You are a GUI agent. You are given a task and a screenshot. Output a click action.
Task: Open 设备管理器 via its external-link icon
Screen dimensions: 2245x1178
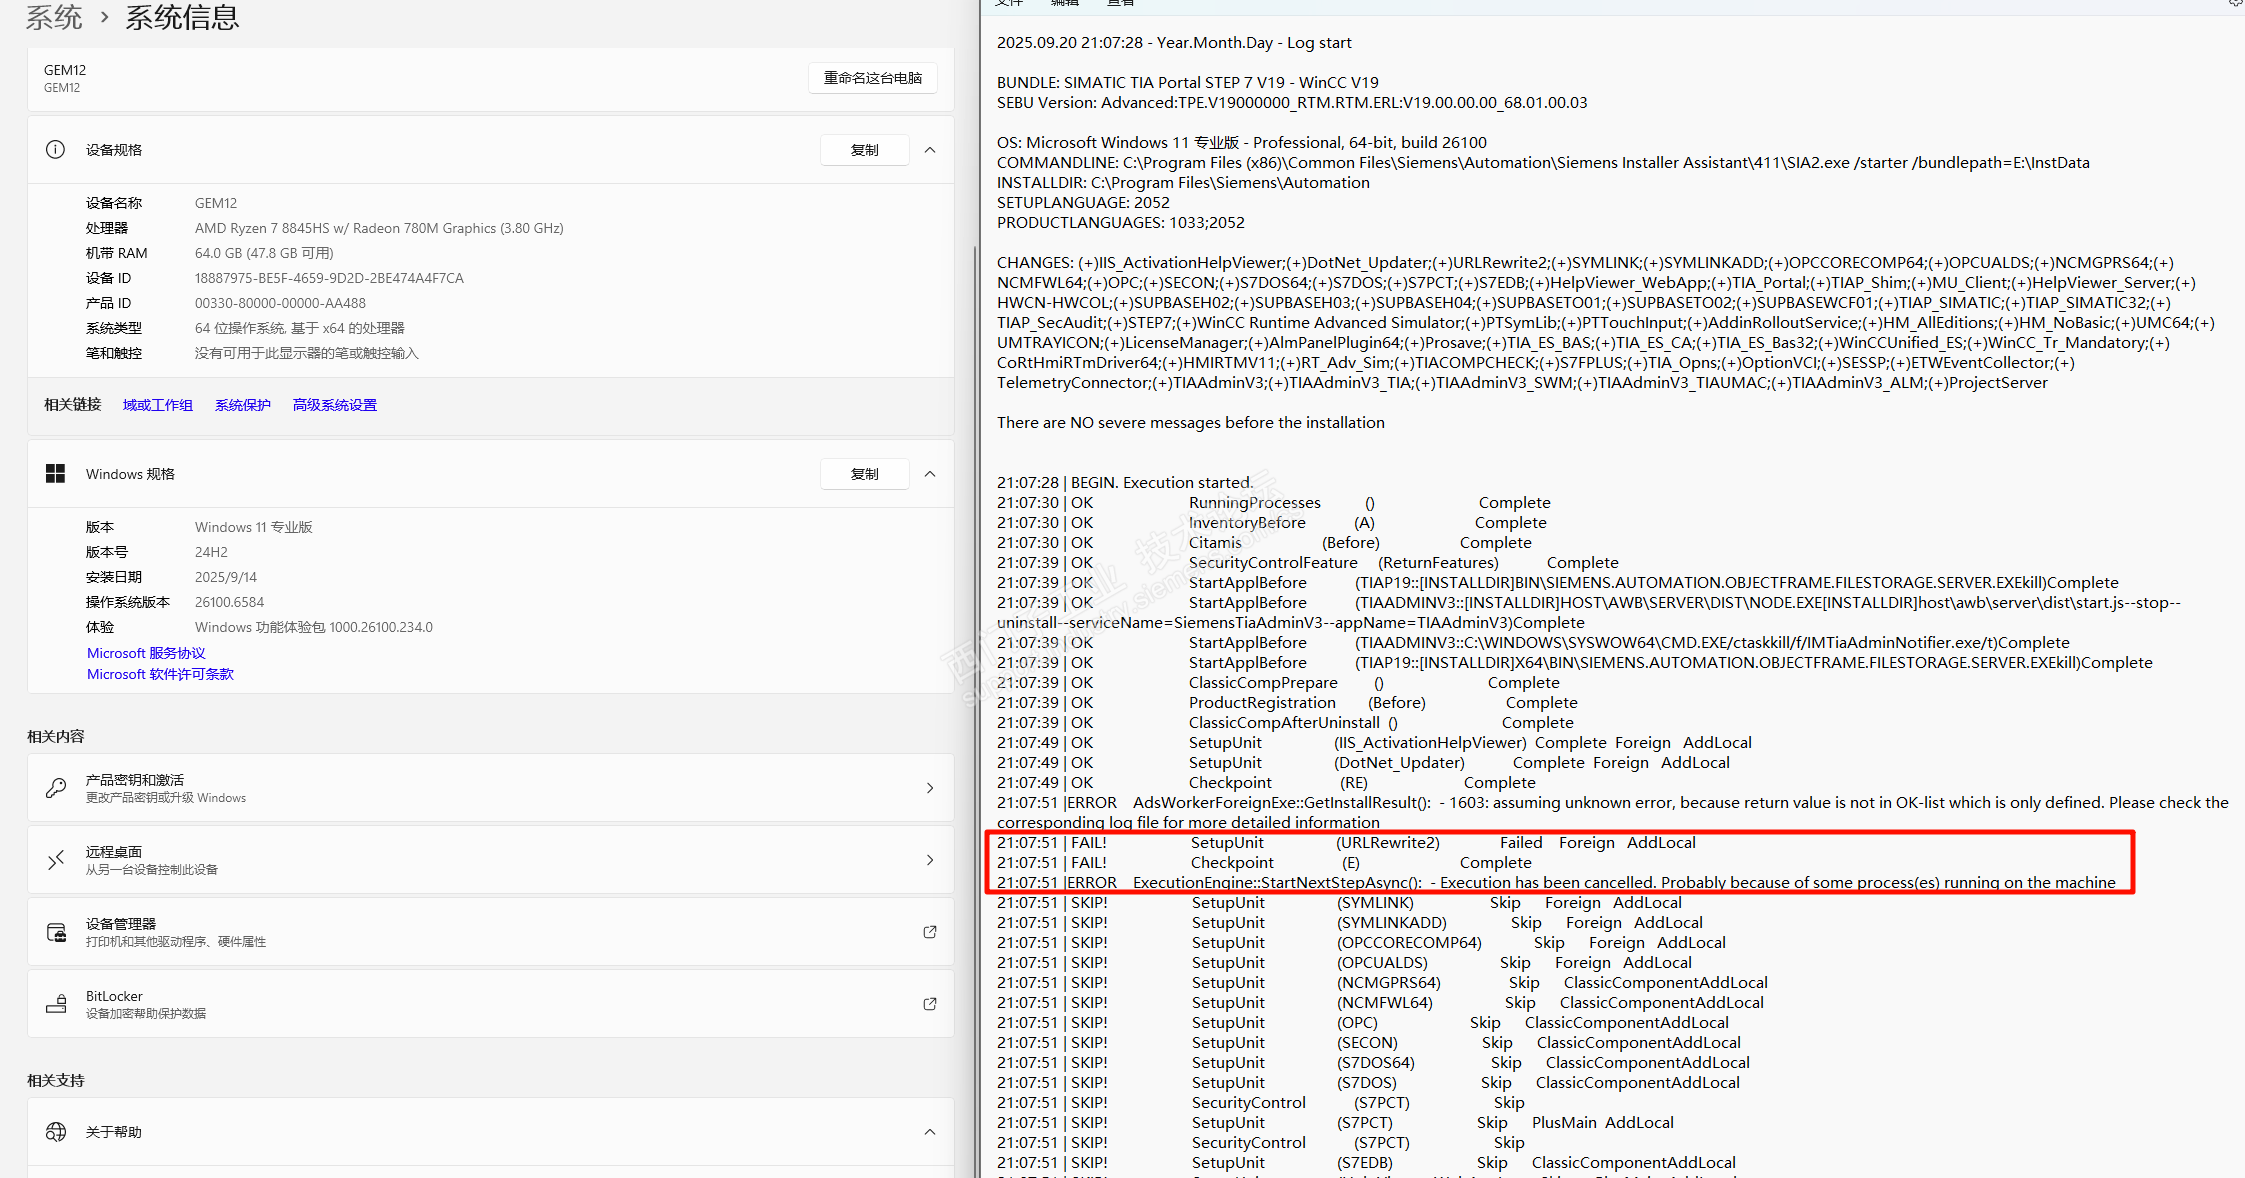929,932
